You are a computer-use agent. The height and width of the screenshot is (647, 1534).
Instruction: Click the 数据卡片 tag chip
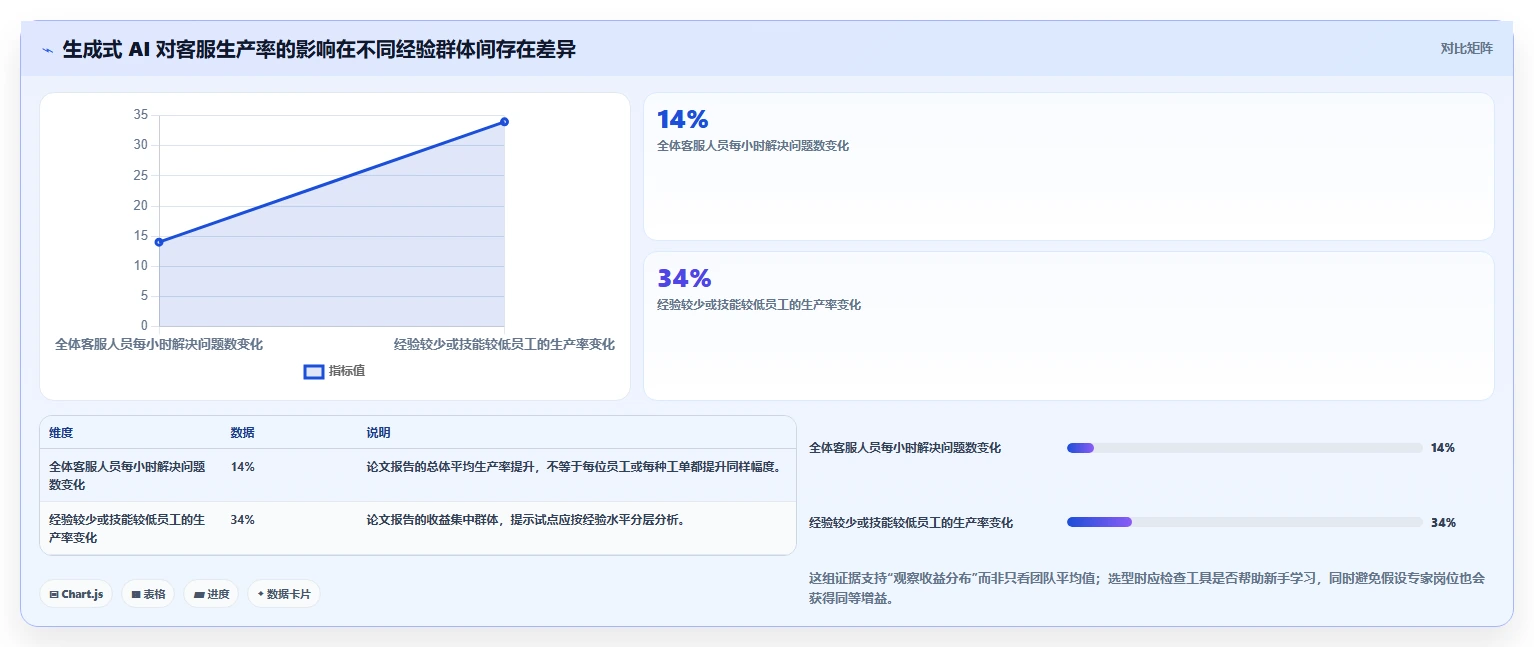point(284,594)
